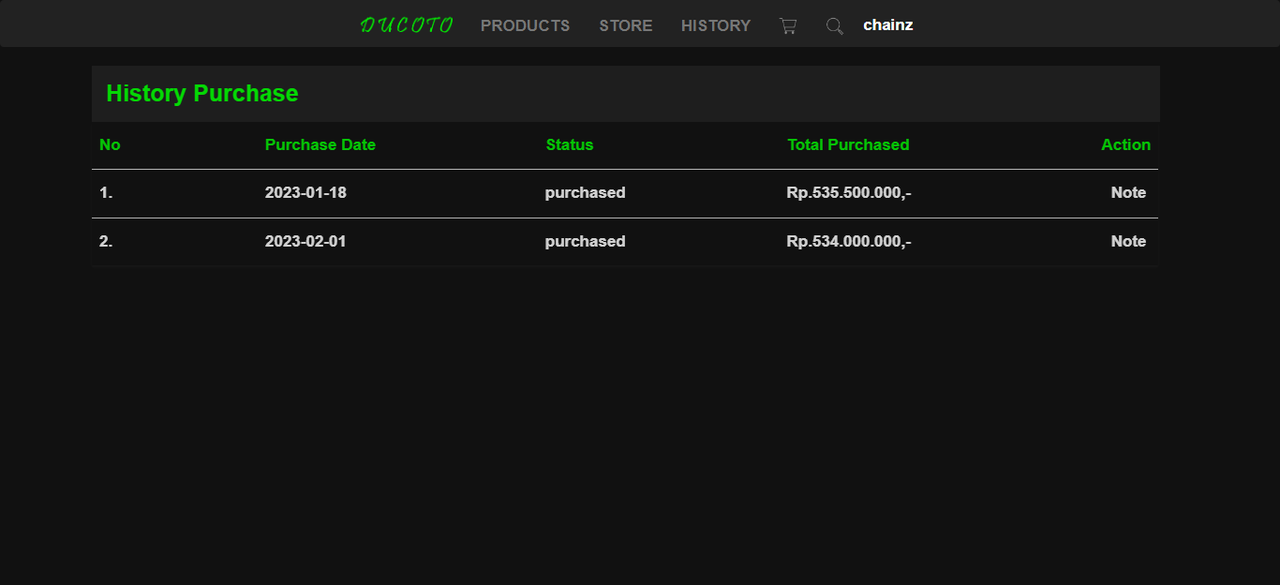View Note for 2023-02-01 purchase
The width and height of the screenshot is (1280, 585).
[1128, 241]
